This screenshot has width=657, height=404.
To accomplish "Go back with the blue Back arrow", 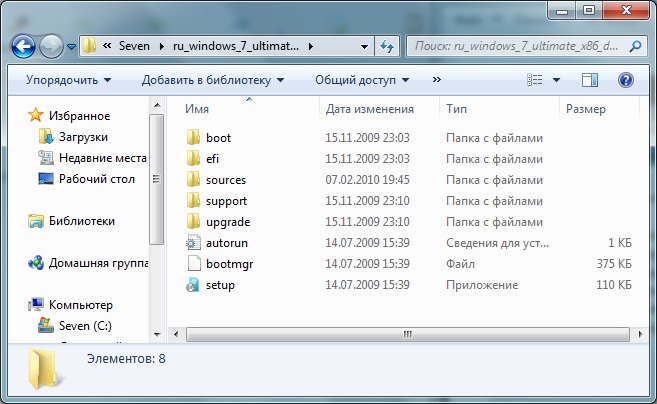I will pyautogui.click(x=23, y=46).
